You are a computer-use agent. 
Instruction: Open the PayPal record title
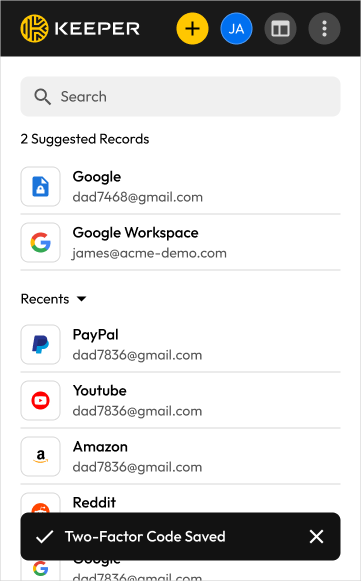click(x=96, y=335)
